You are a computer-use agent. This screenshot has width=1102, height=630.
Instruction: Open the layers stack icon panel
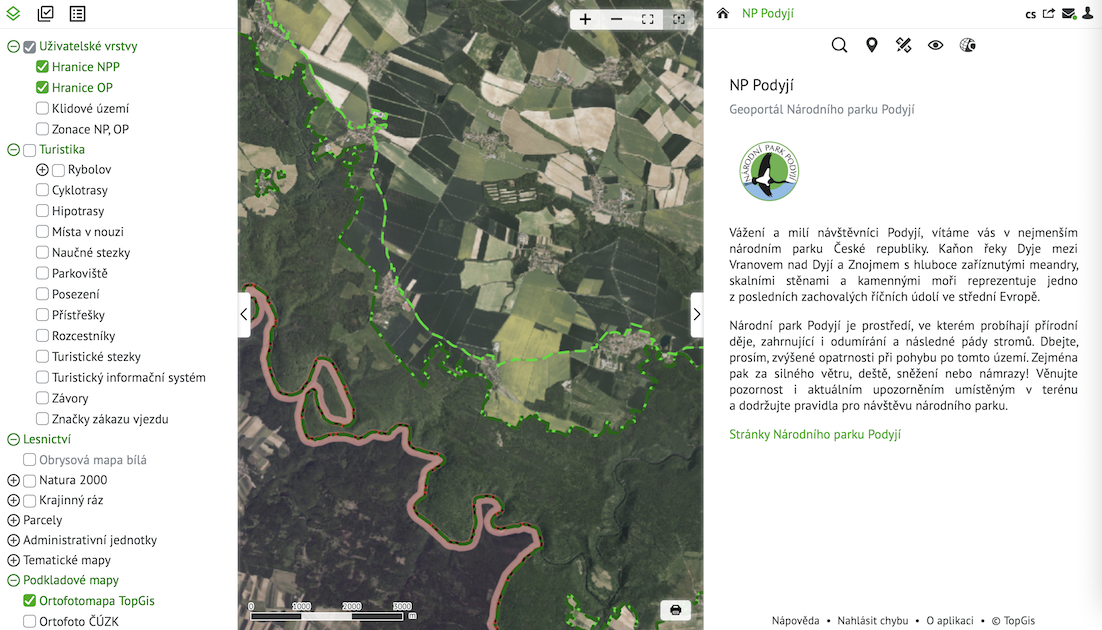point(13,13)
